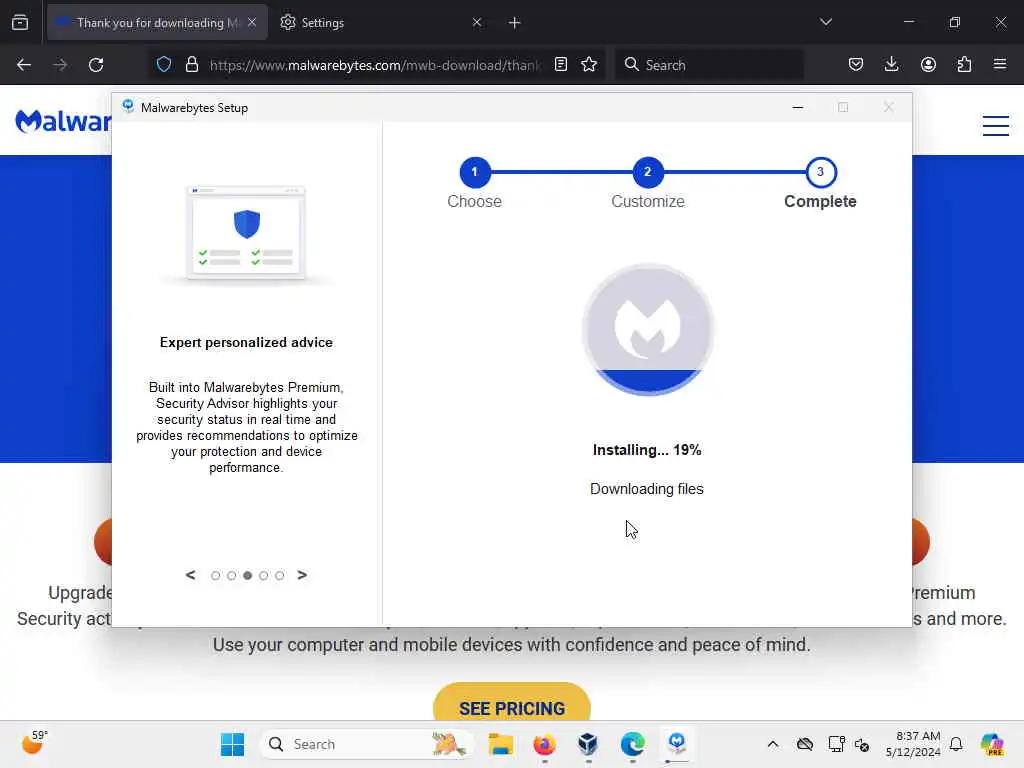
Task: Select the Thank you for downloading tab
Action: point(157,23)
